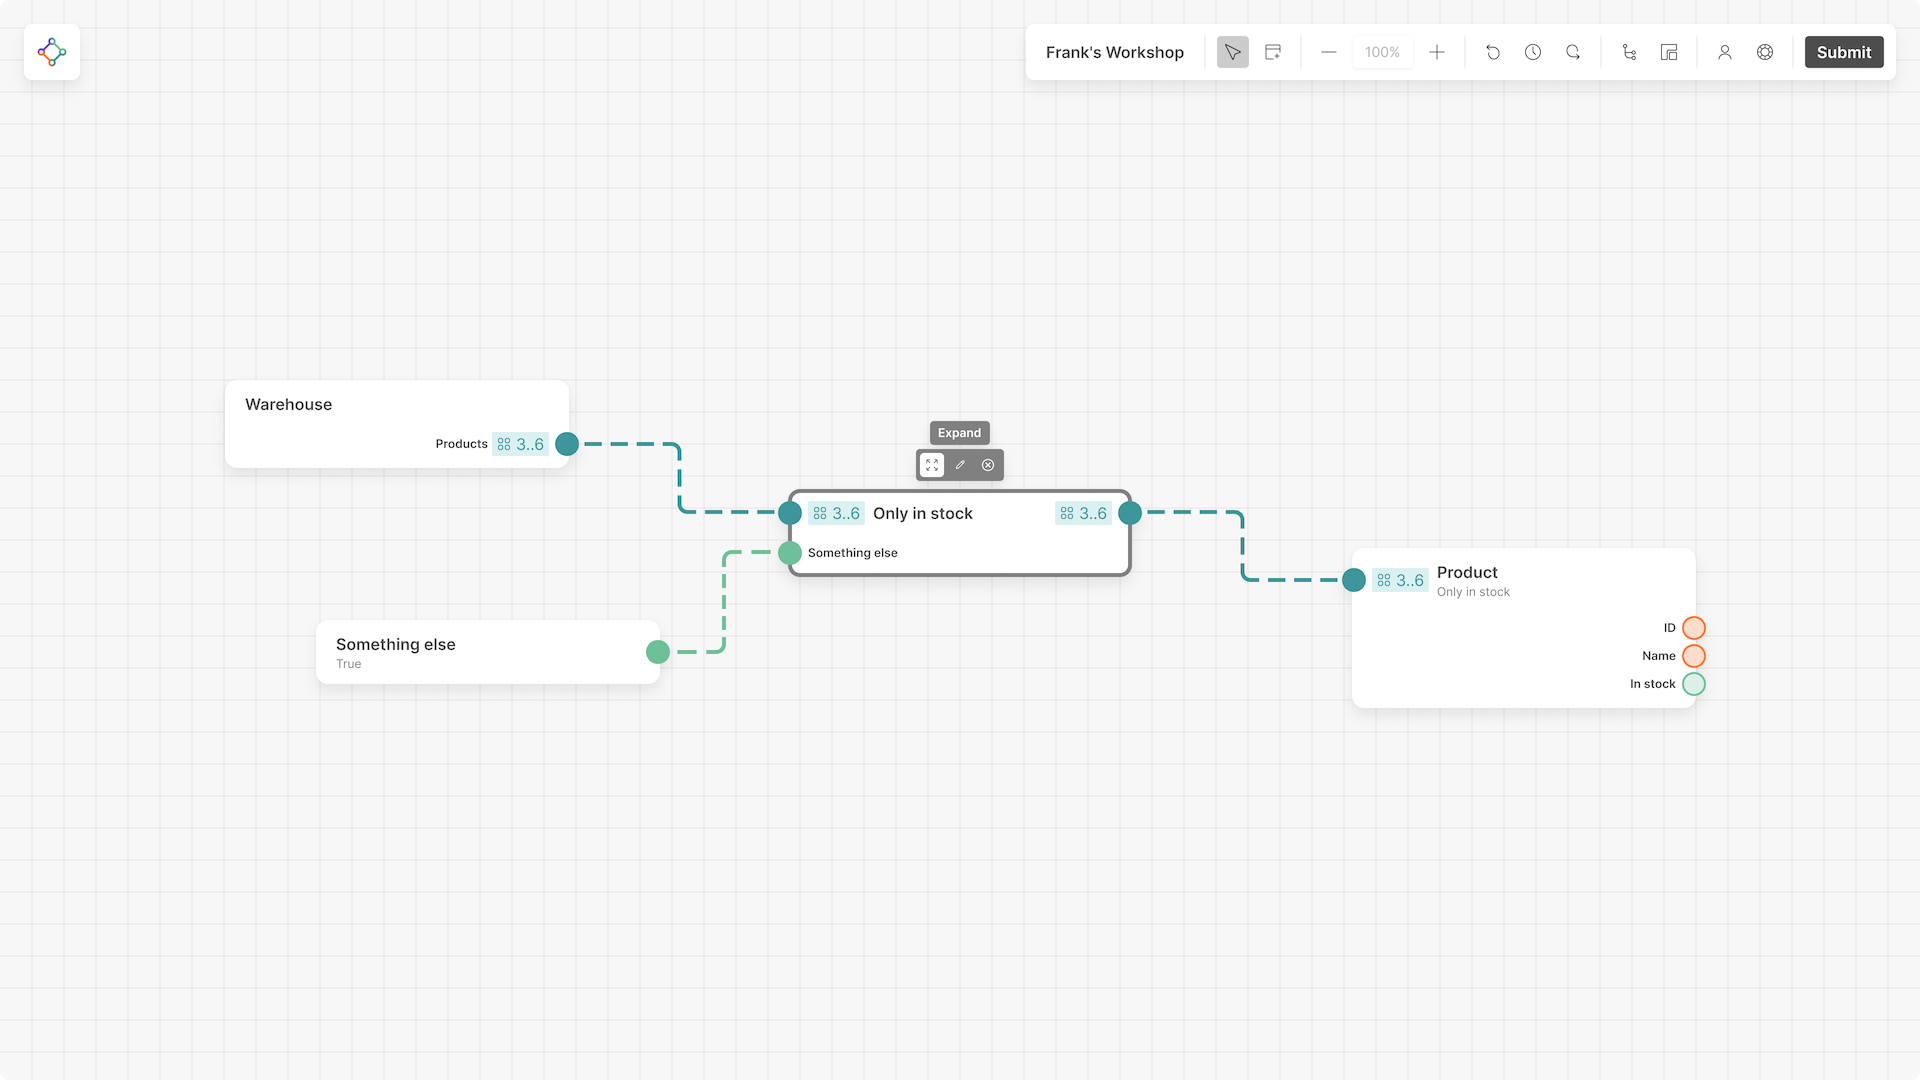1920x1080 pixels.
Task: Open the help lifebuoy icon
Action: [1765, 52]
